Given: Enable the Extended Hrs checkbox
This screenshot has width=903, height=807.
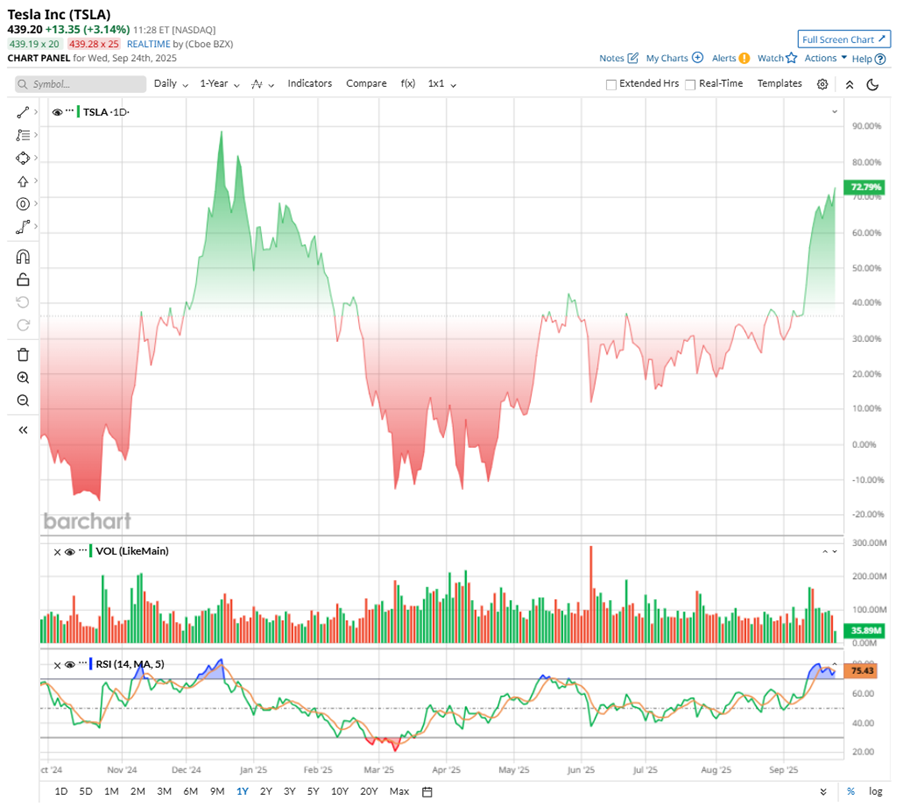Looking at the screenshot, I should (611, 85).
